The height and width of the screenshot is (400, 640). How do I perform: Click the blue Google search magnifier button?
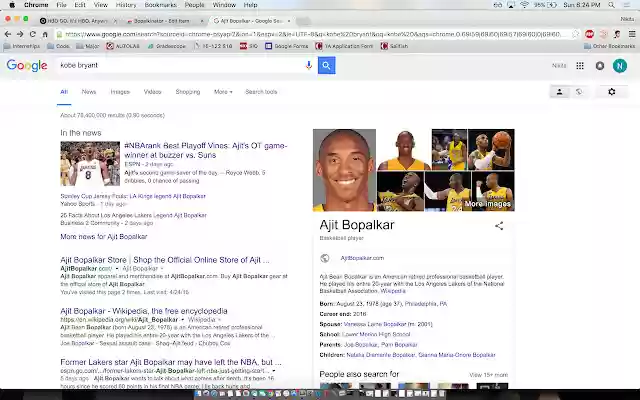point(327,65)
